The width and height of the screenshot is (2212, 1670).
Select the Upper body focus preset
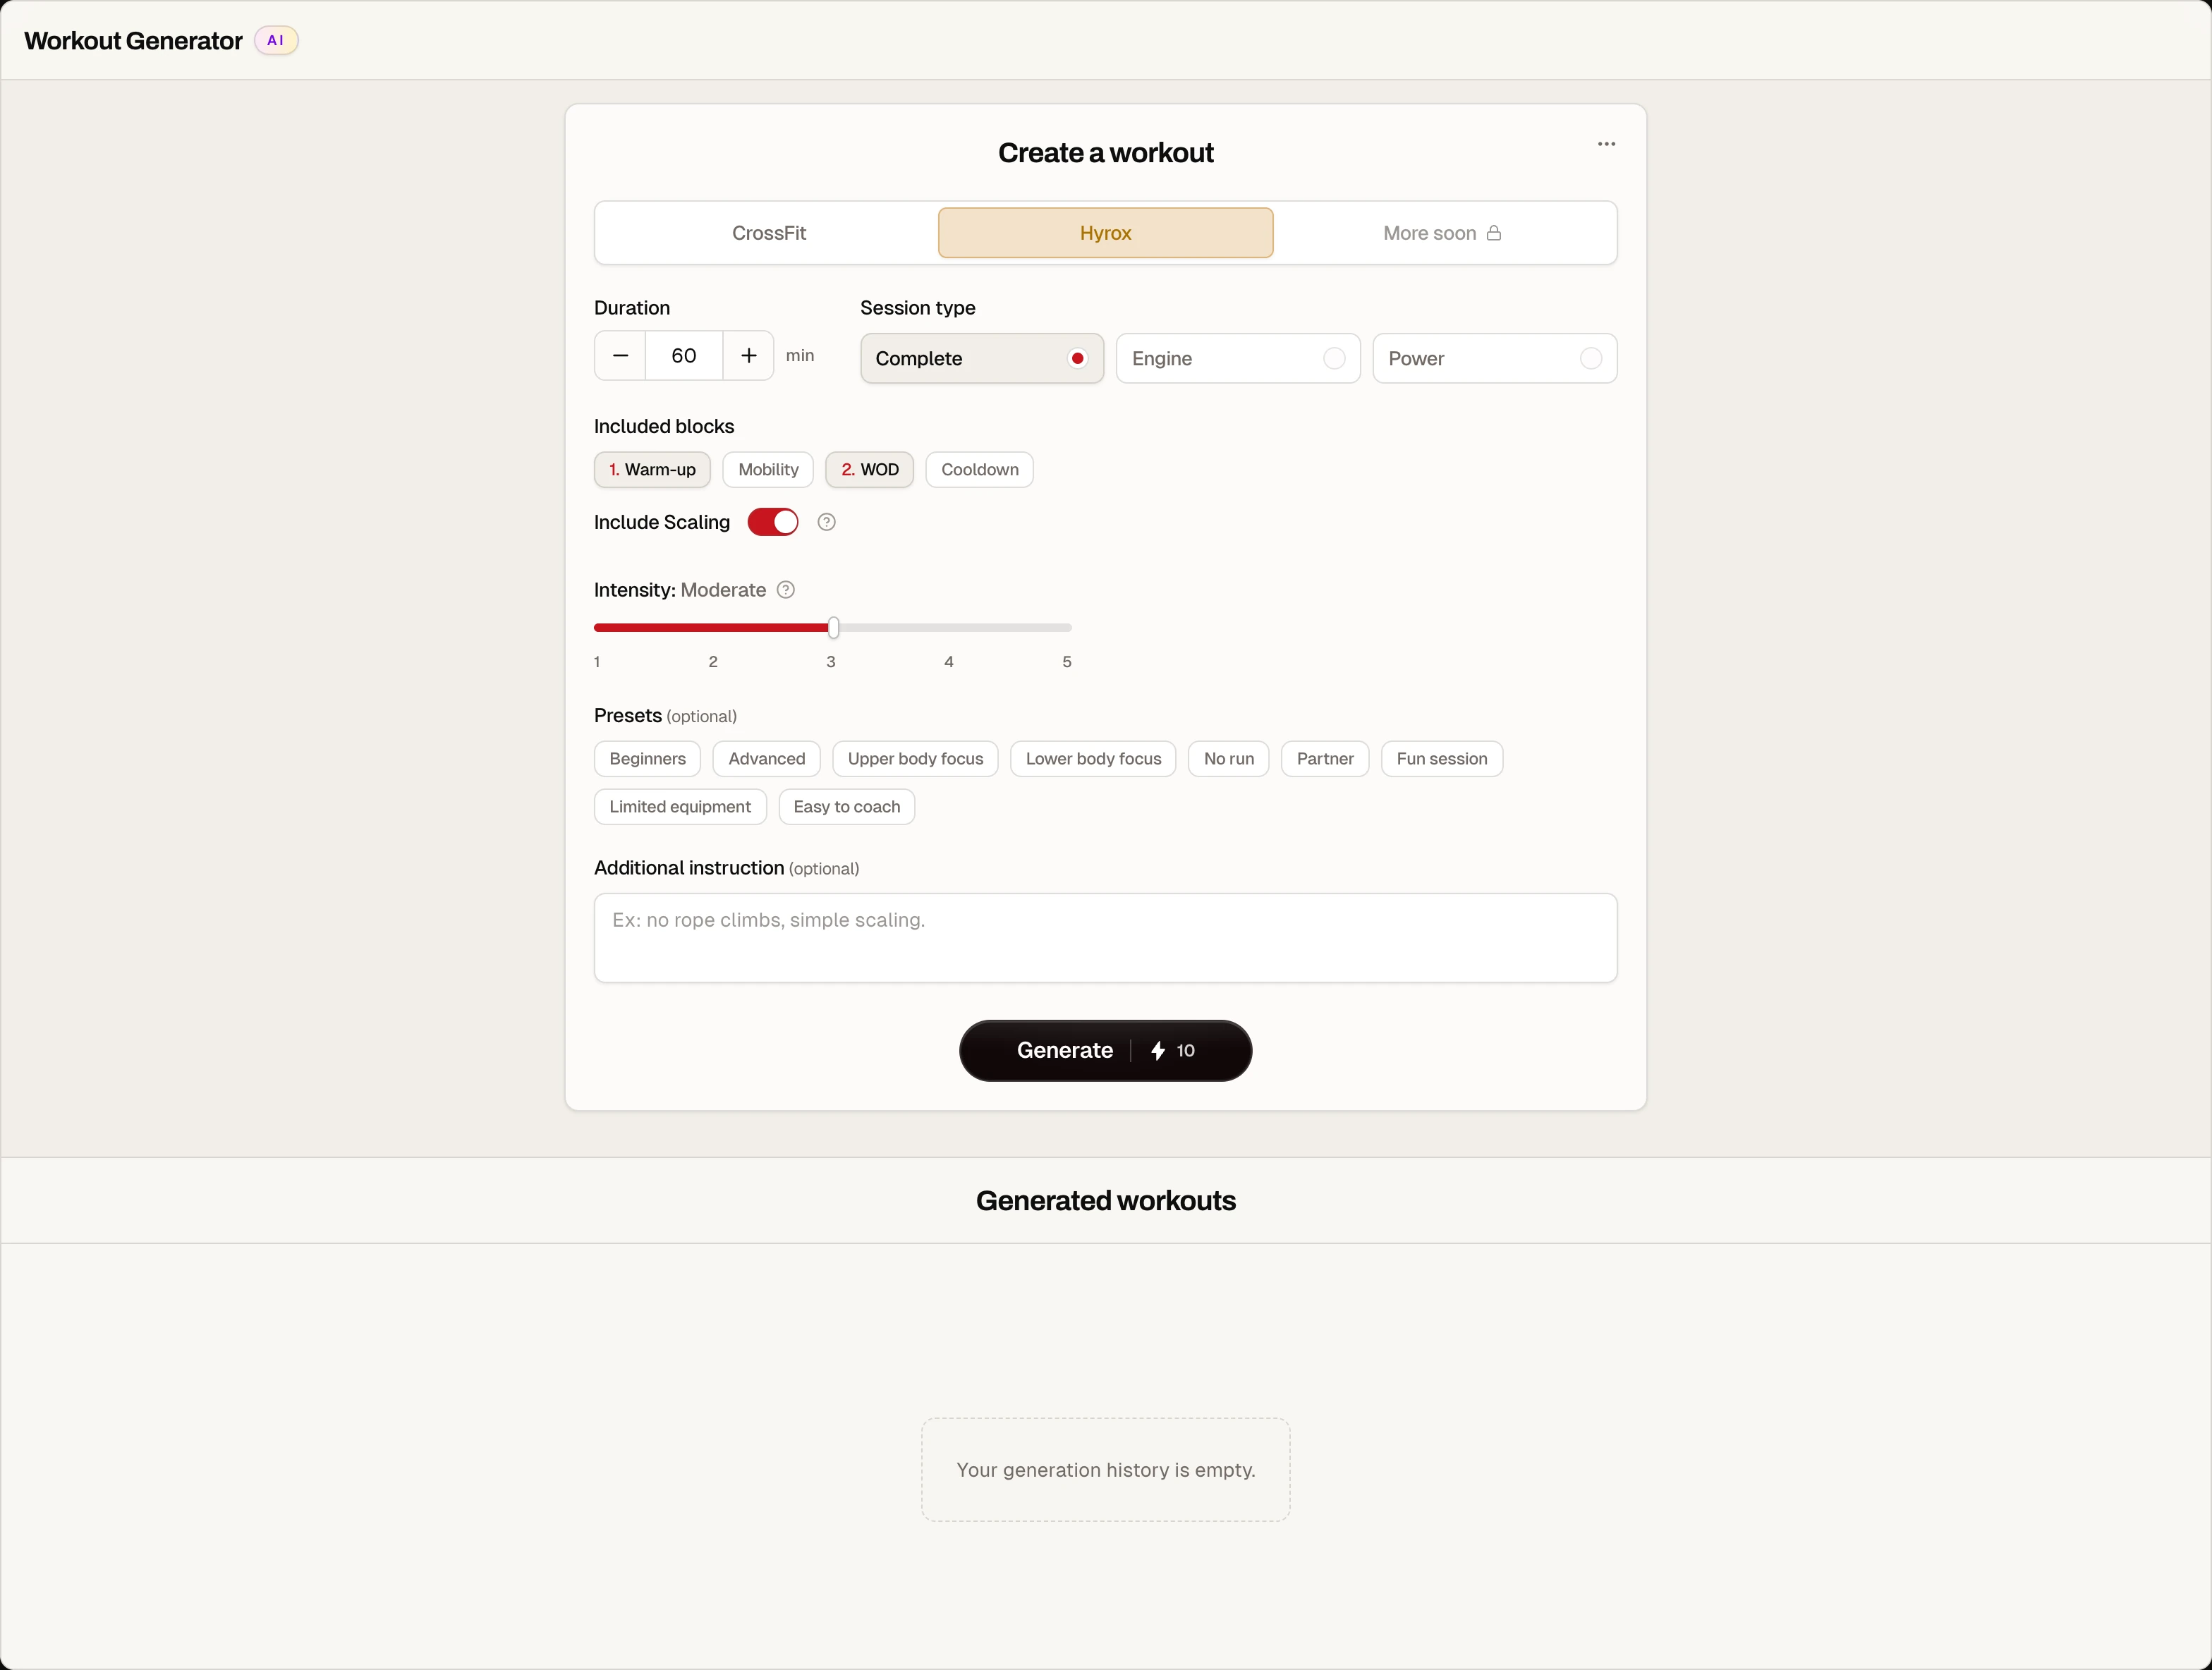(915, 759)
